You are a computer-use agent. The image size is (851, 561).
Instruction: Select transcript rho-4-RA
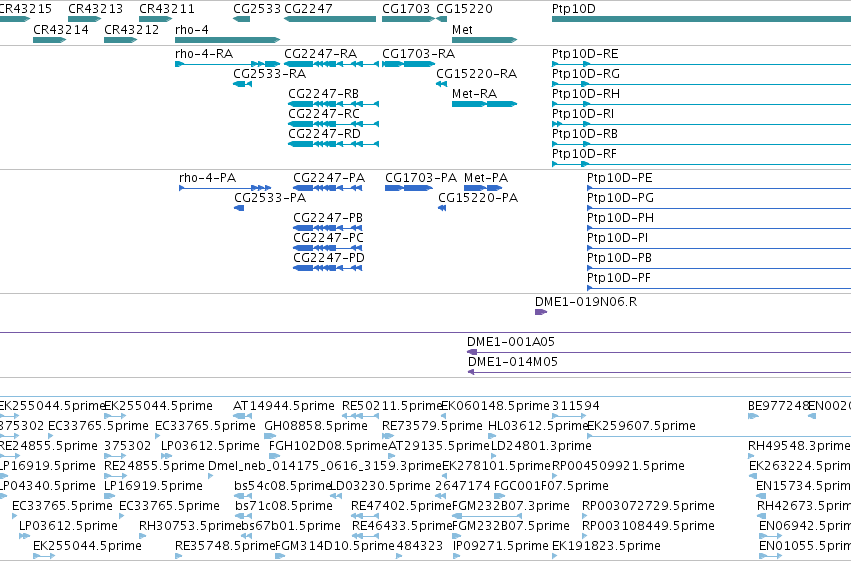click(x=227, y=64)
